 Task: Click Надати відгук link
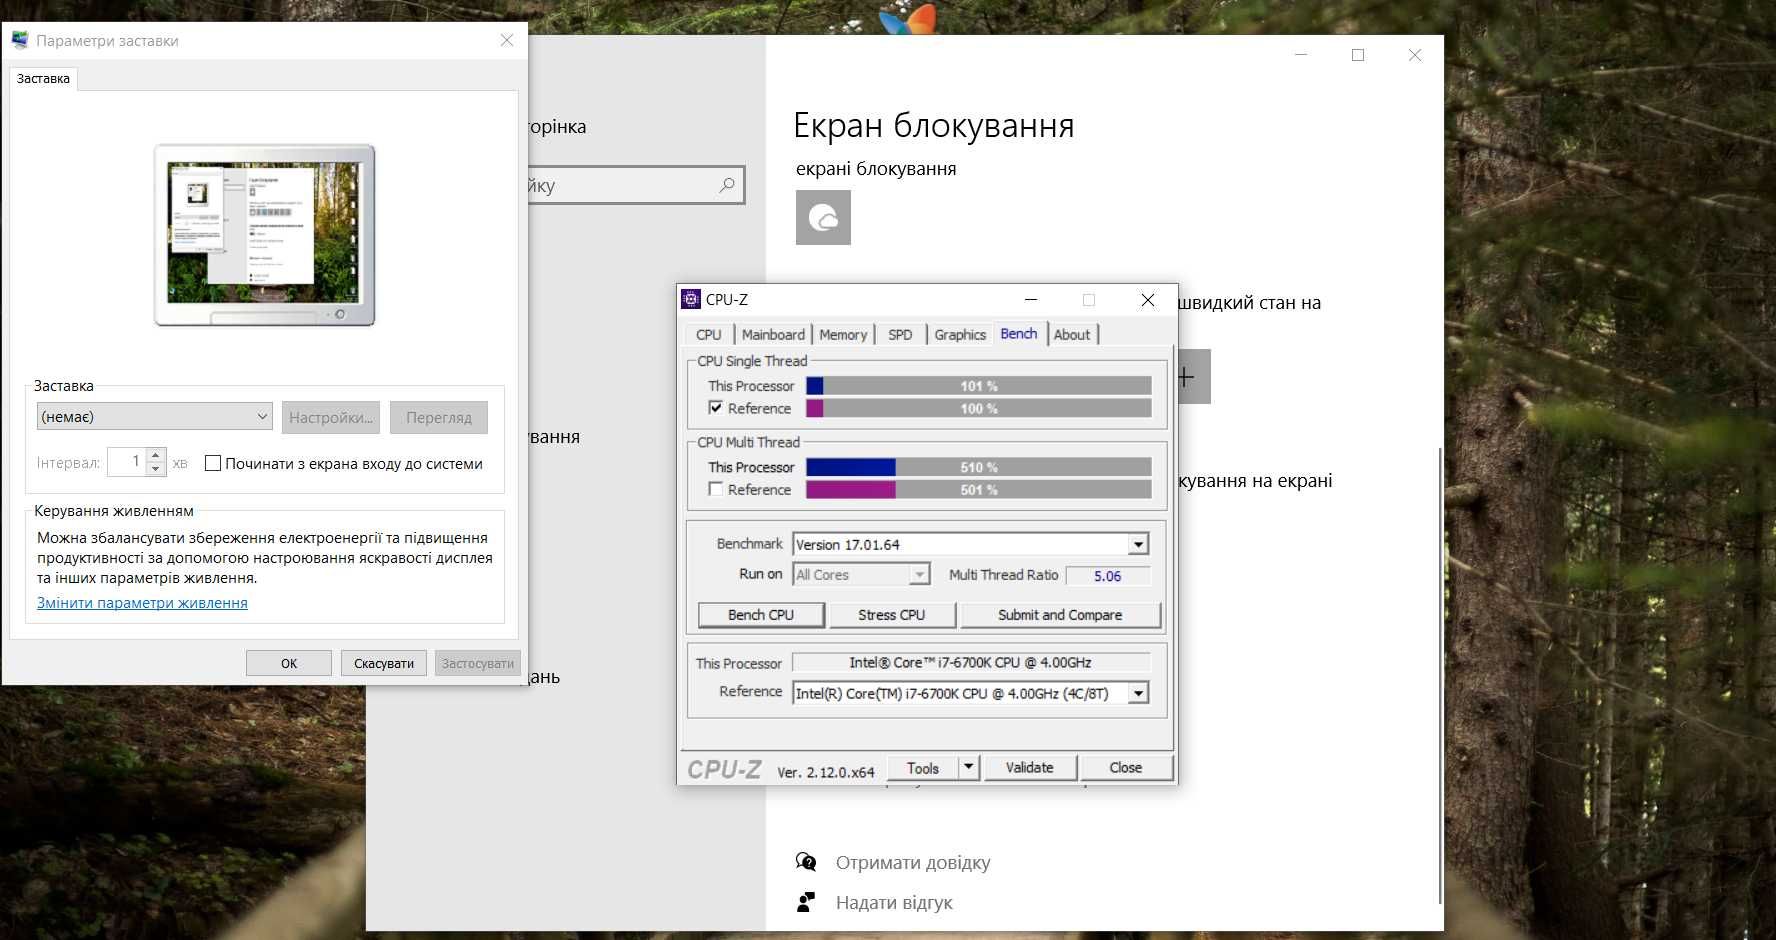(894, 902)
